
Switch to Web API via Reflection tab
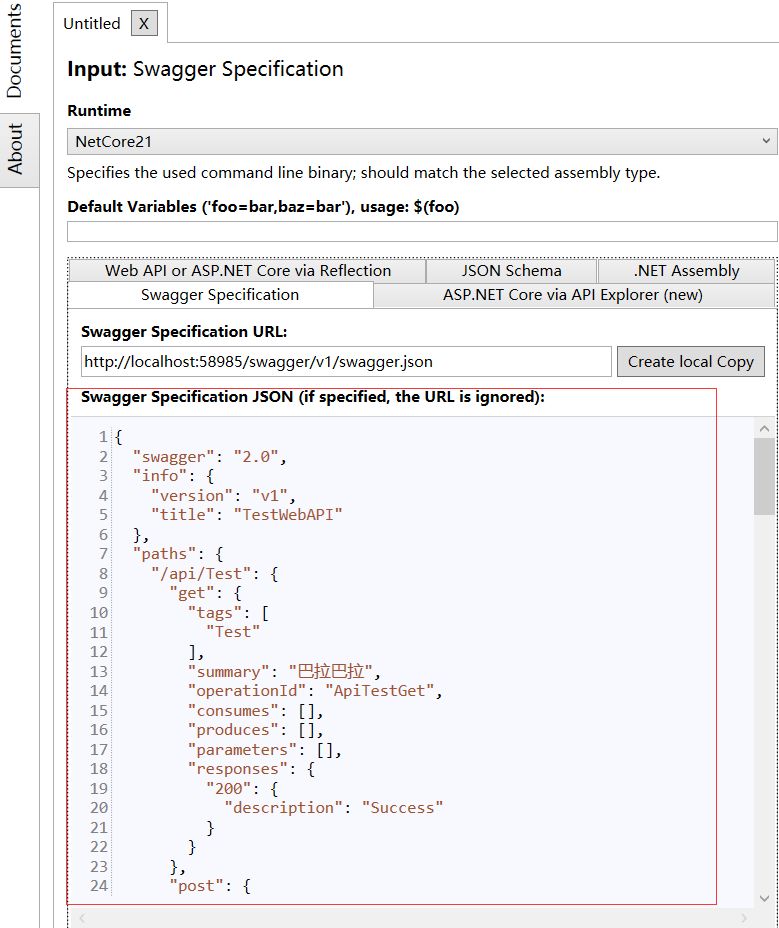coord(248,271)
